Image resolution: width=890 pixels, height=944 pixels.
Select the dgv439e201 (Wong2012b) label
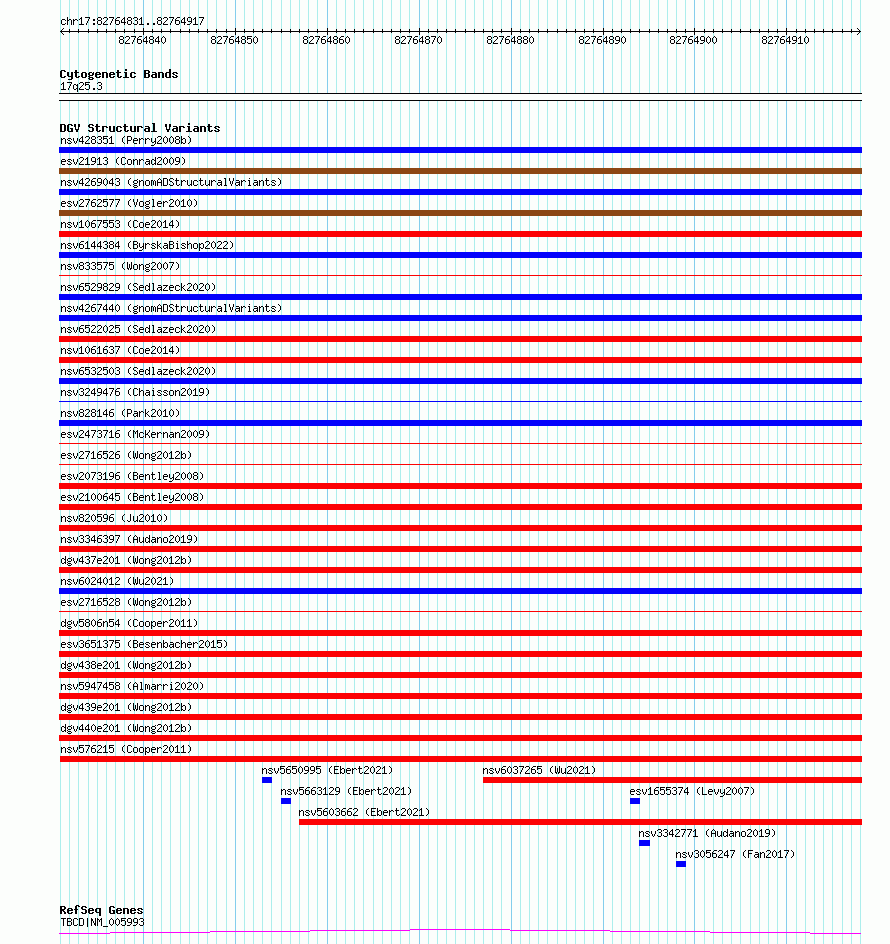126,709
